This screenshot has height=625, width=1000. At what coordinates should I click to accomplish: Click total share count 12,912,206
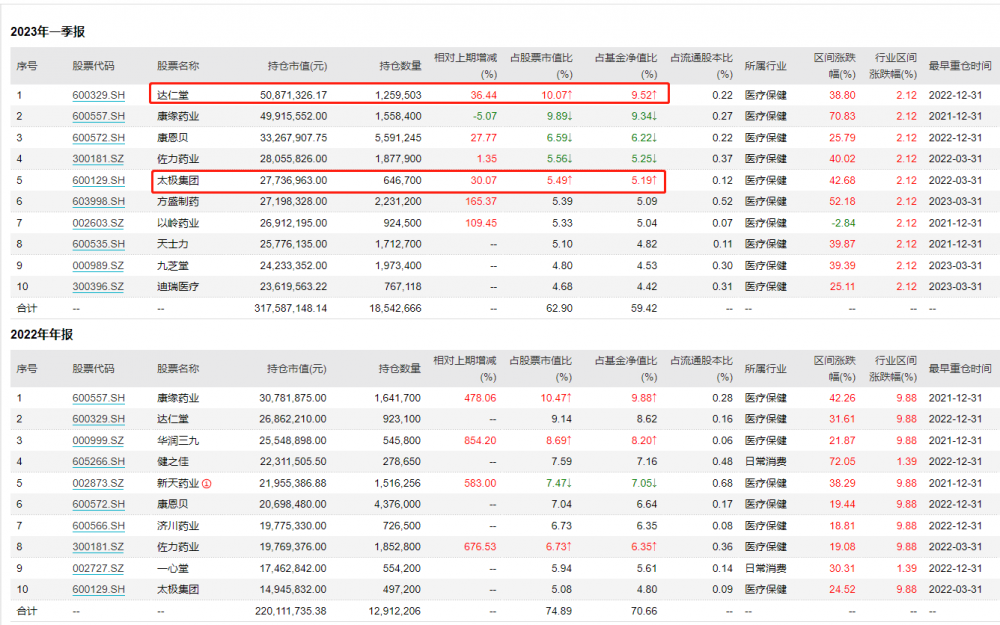(395, 611)
